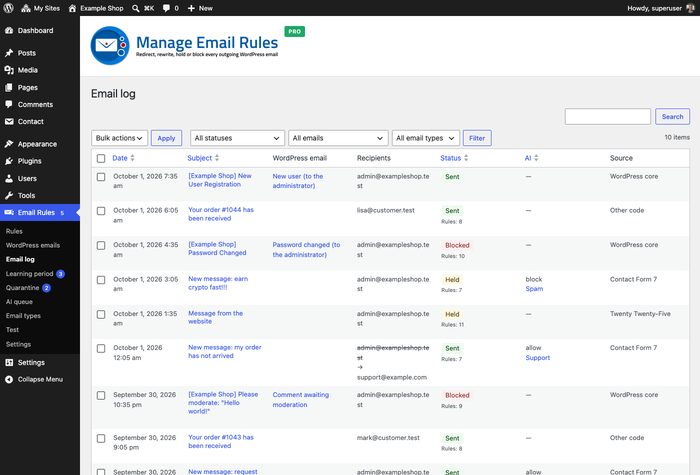
Task: Open the Rules submenu item
Action: tap(14, 231)
